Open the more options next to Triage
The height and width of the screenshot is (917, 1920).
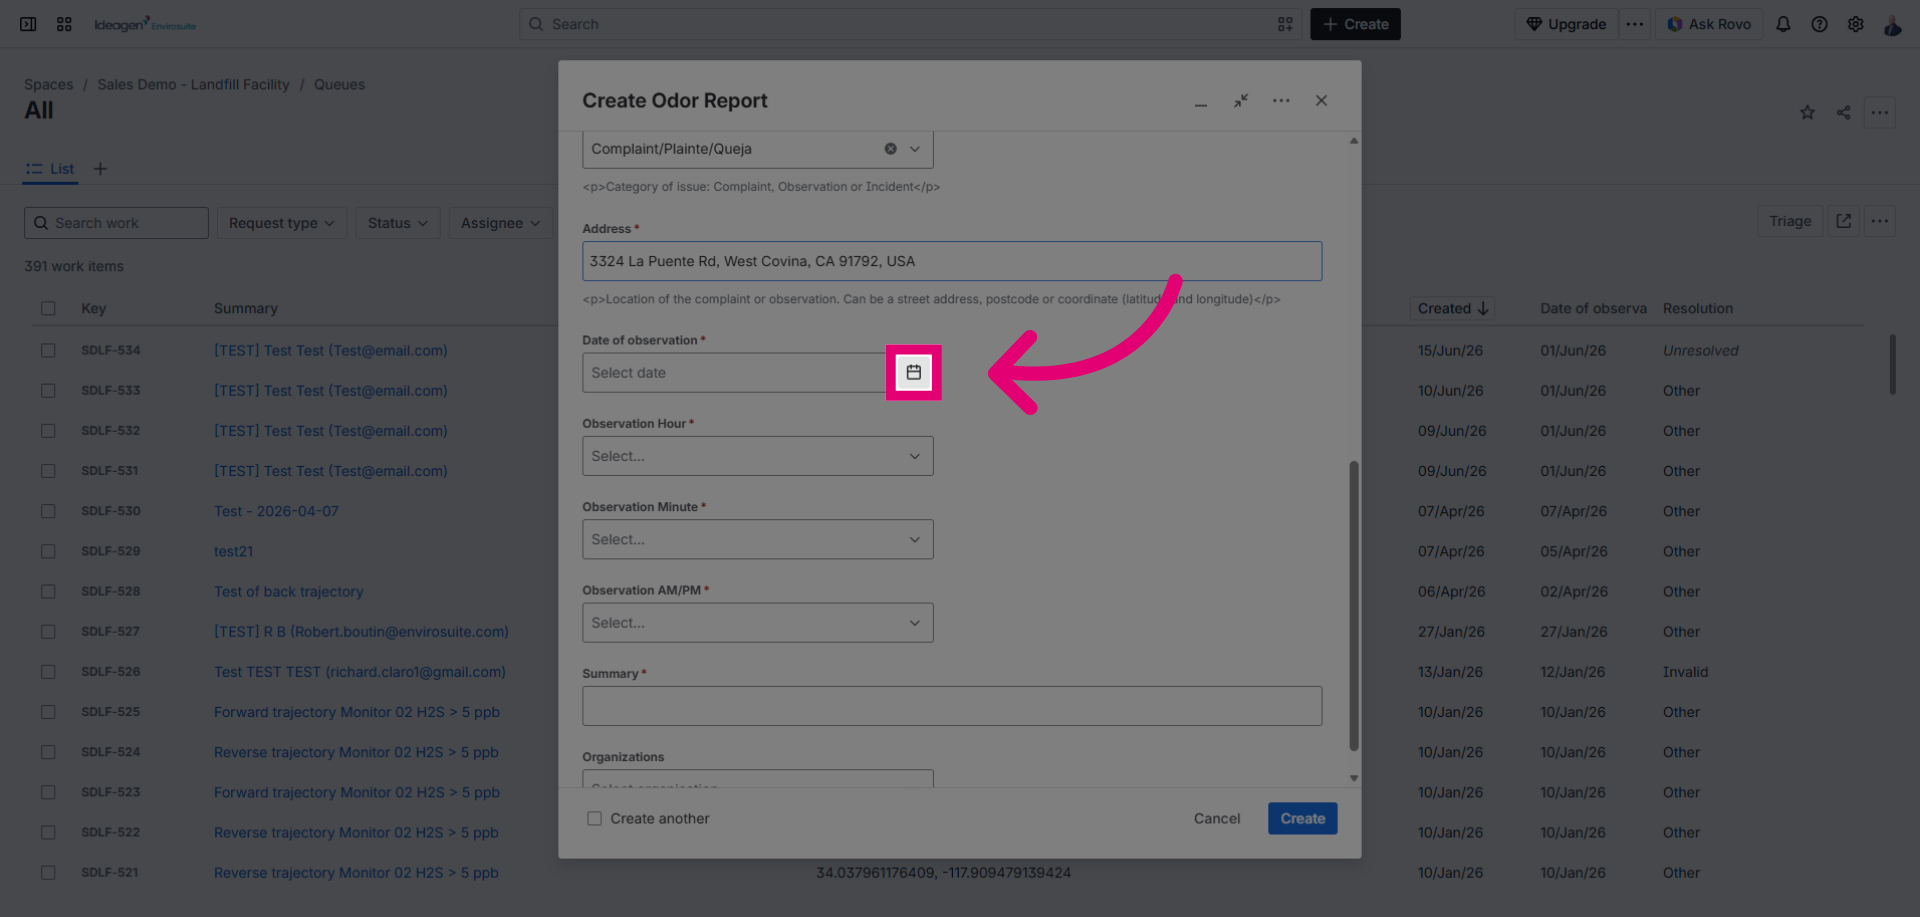[x=1880, y=221]
